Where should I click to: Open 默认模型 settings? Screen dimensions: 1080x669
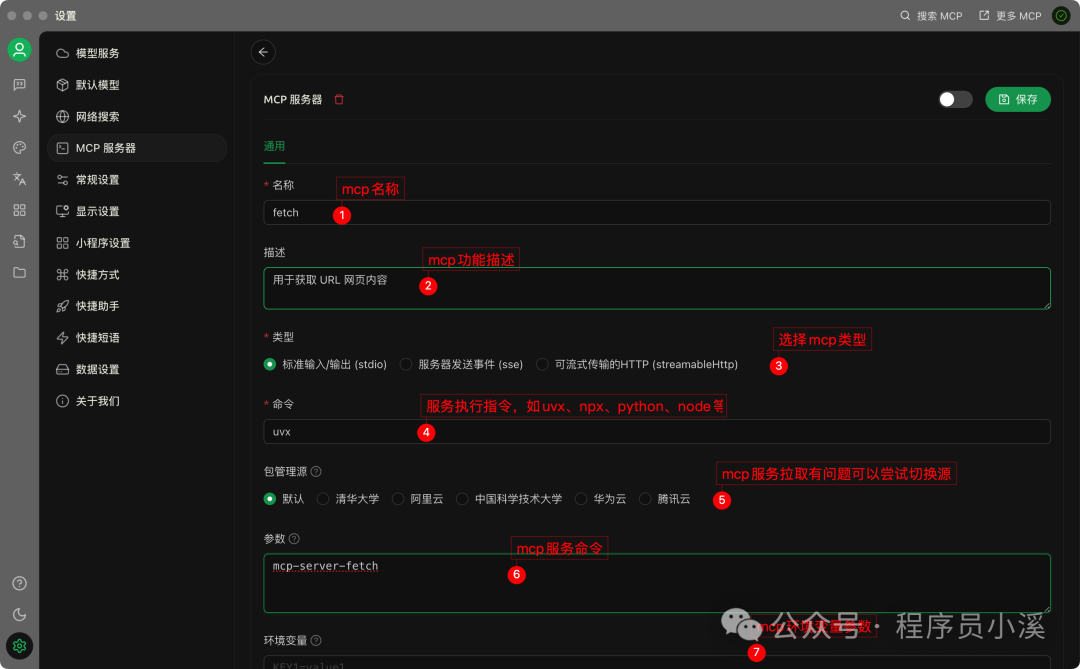136,85
